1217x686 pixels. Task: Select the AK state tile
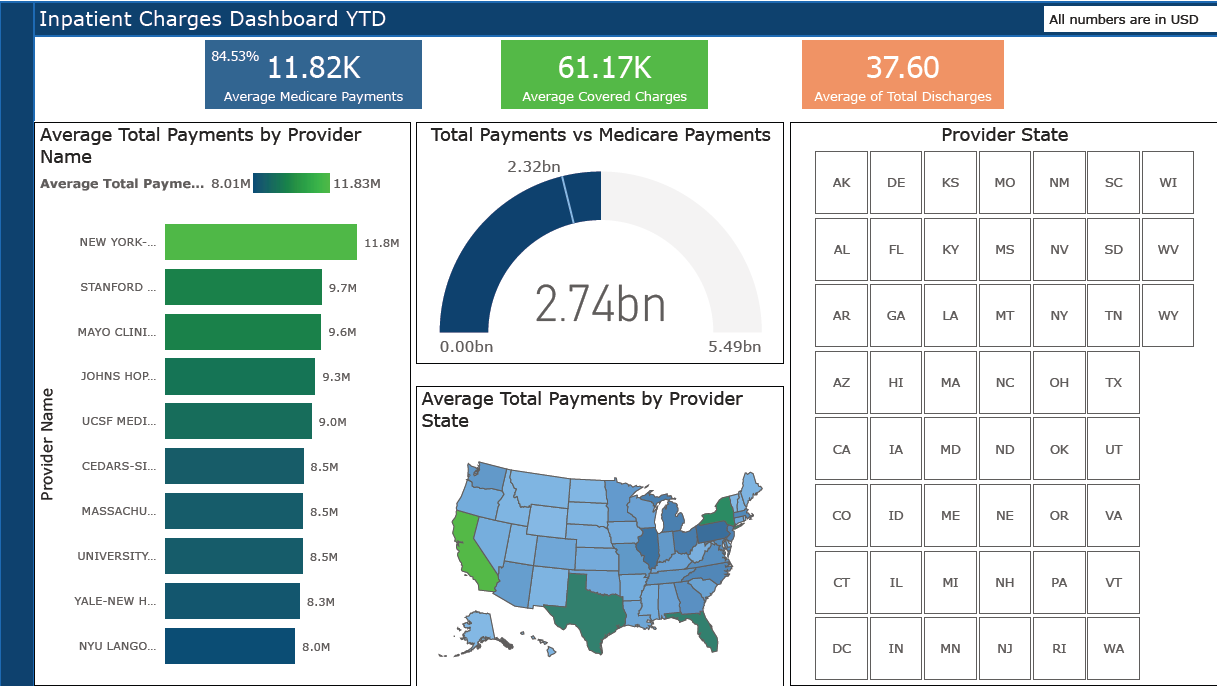click(841, 182)
